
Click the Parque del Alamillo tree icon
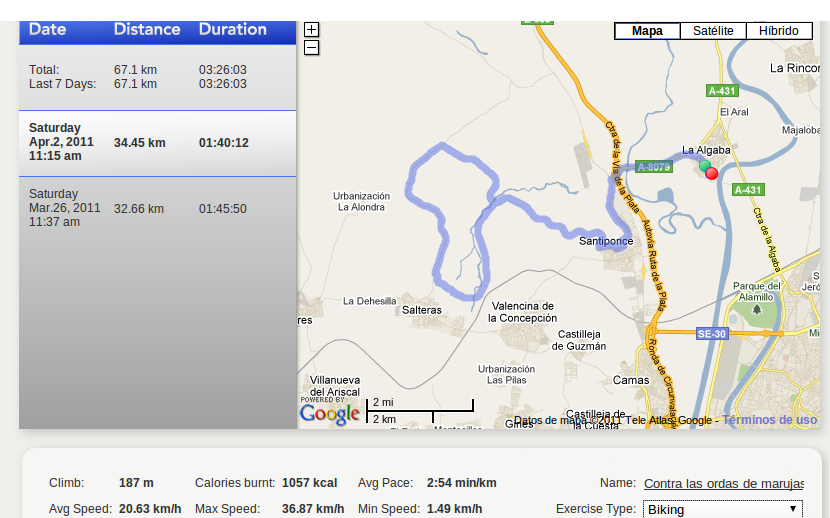[757, 308]
